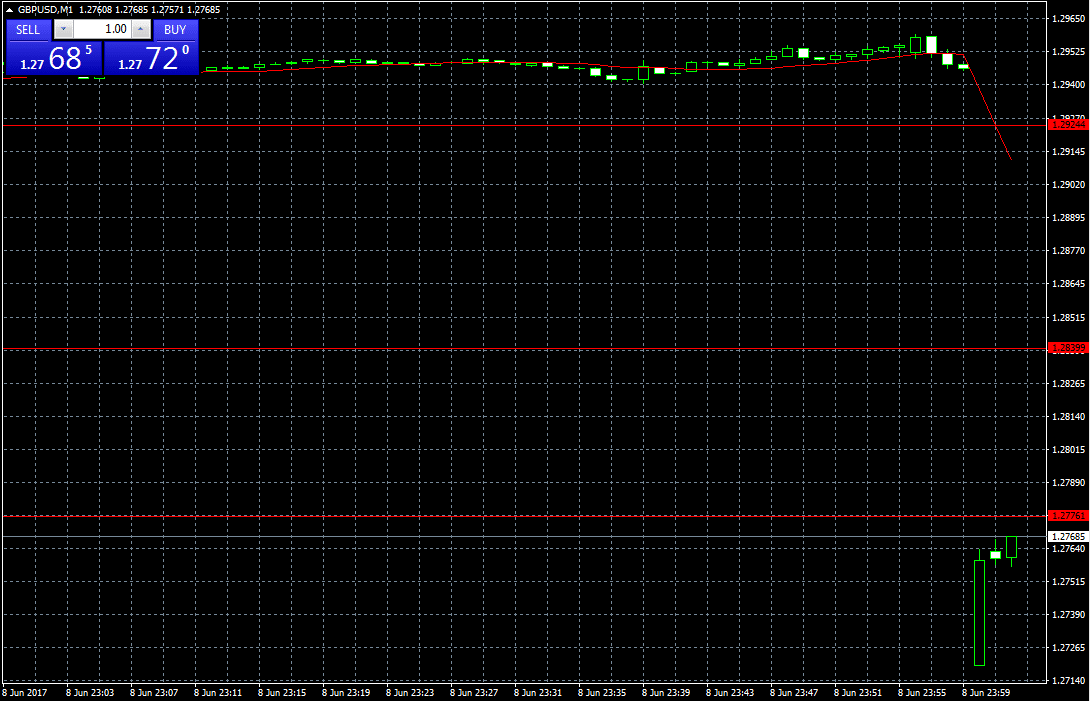Decrease lot volume with down arrow
Image resolution: width=1091 pixels, height=701 pixels.
tap(63, 29)
